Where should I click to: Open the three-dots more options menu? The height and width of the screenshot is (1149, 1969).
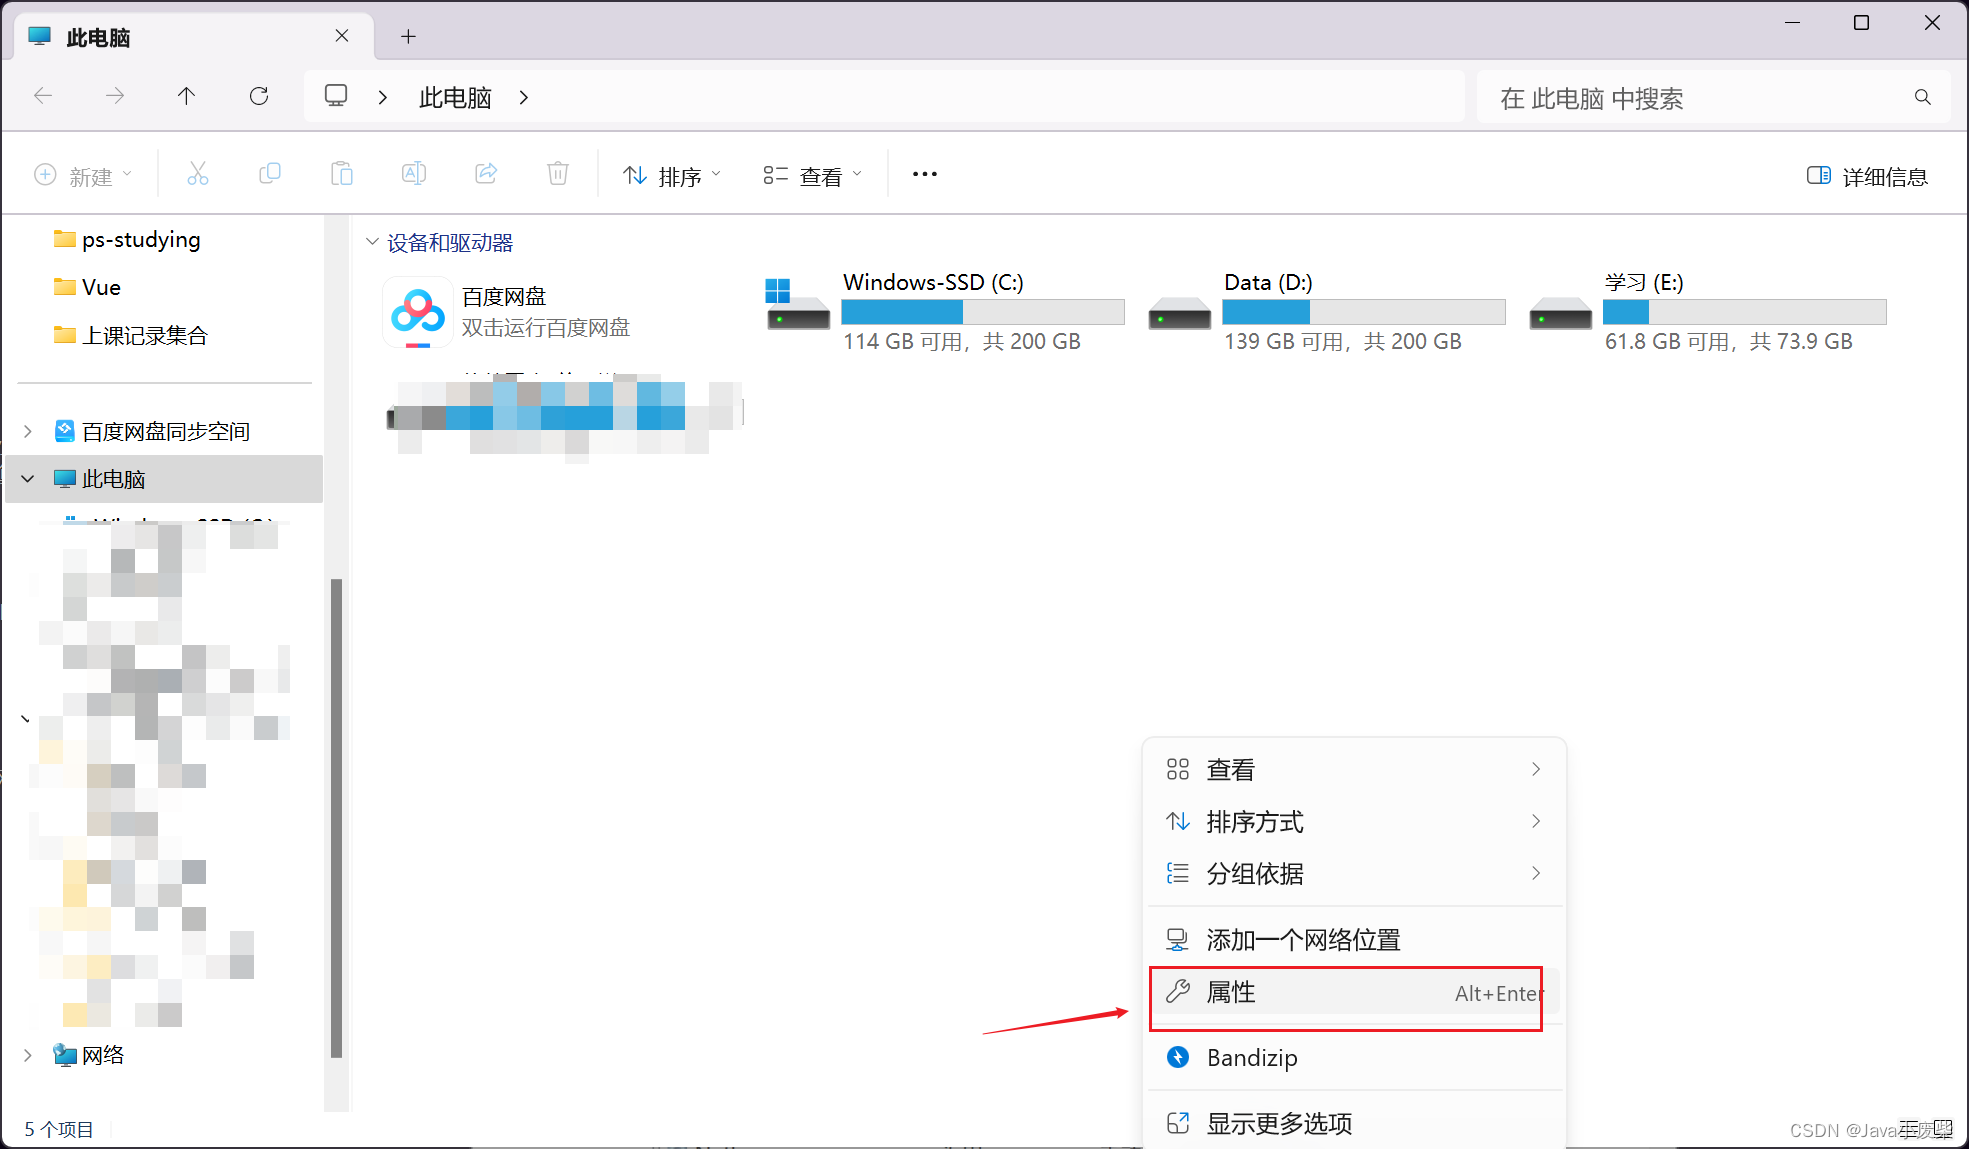point(924,175)
